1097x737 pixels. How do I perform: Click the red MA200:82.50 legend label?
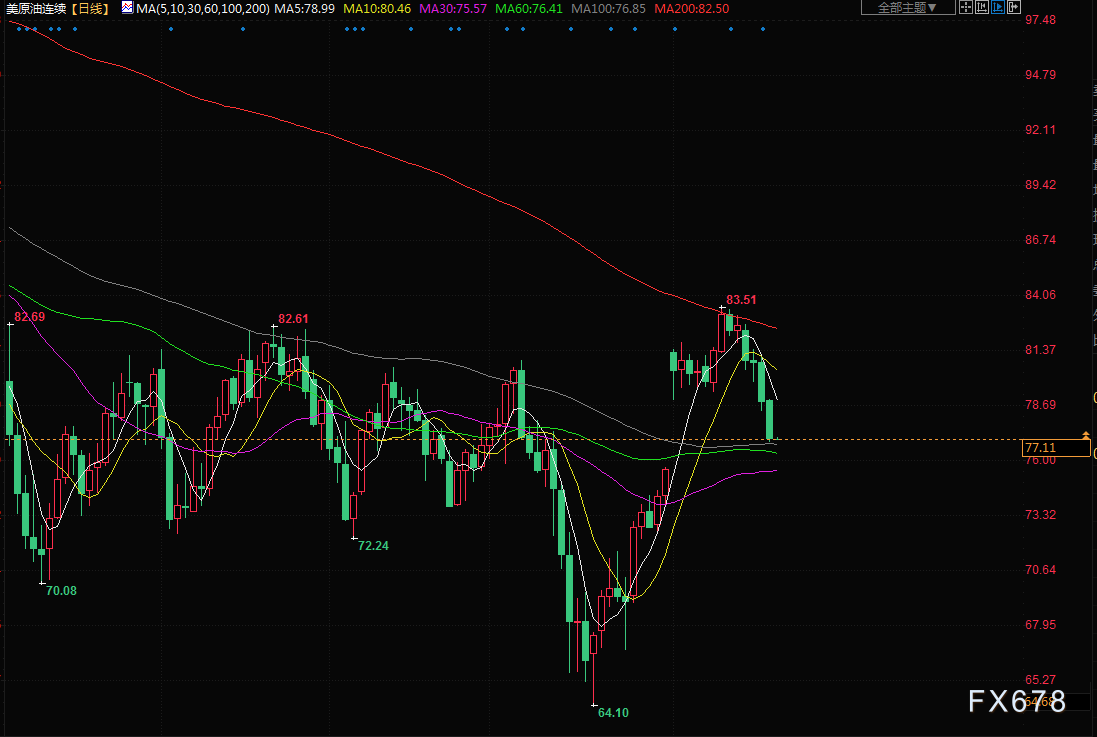click(692, 8)
